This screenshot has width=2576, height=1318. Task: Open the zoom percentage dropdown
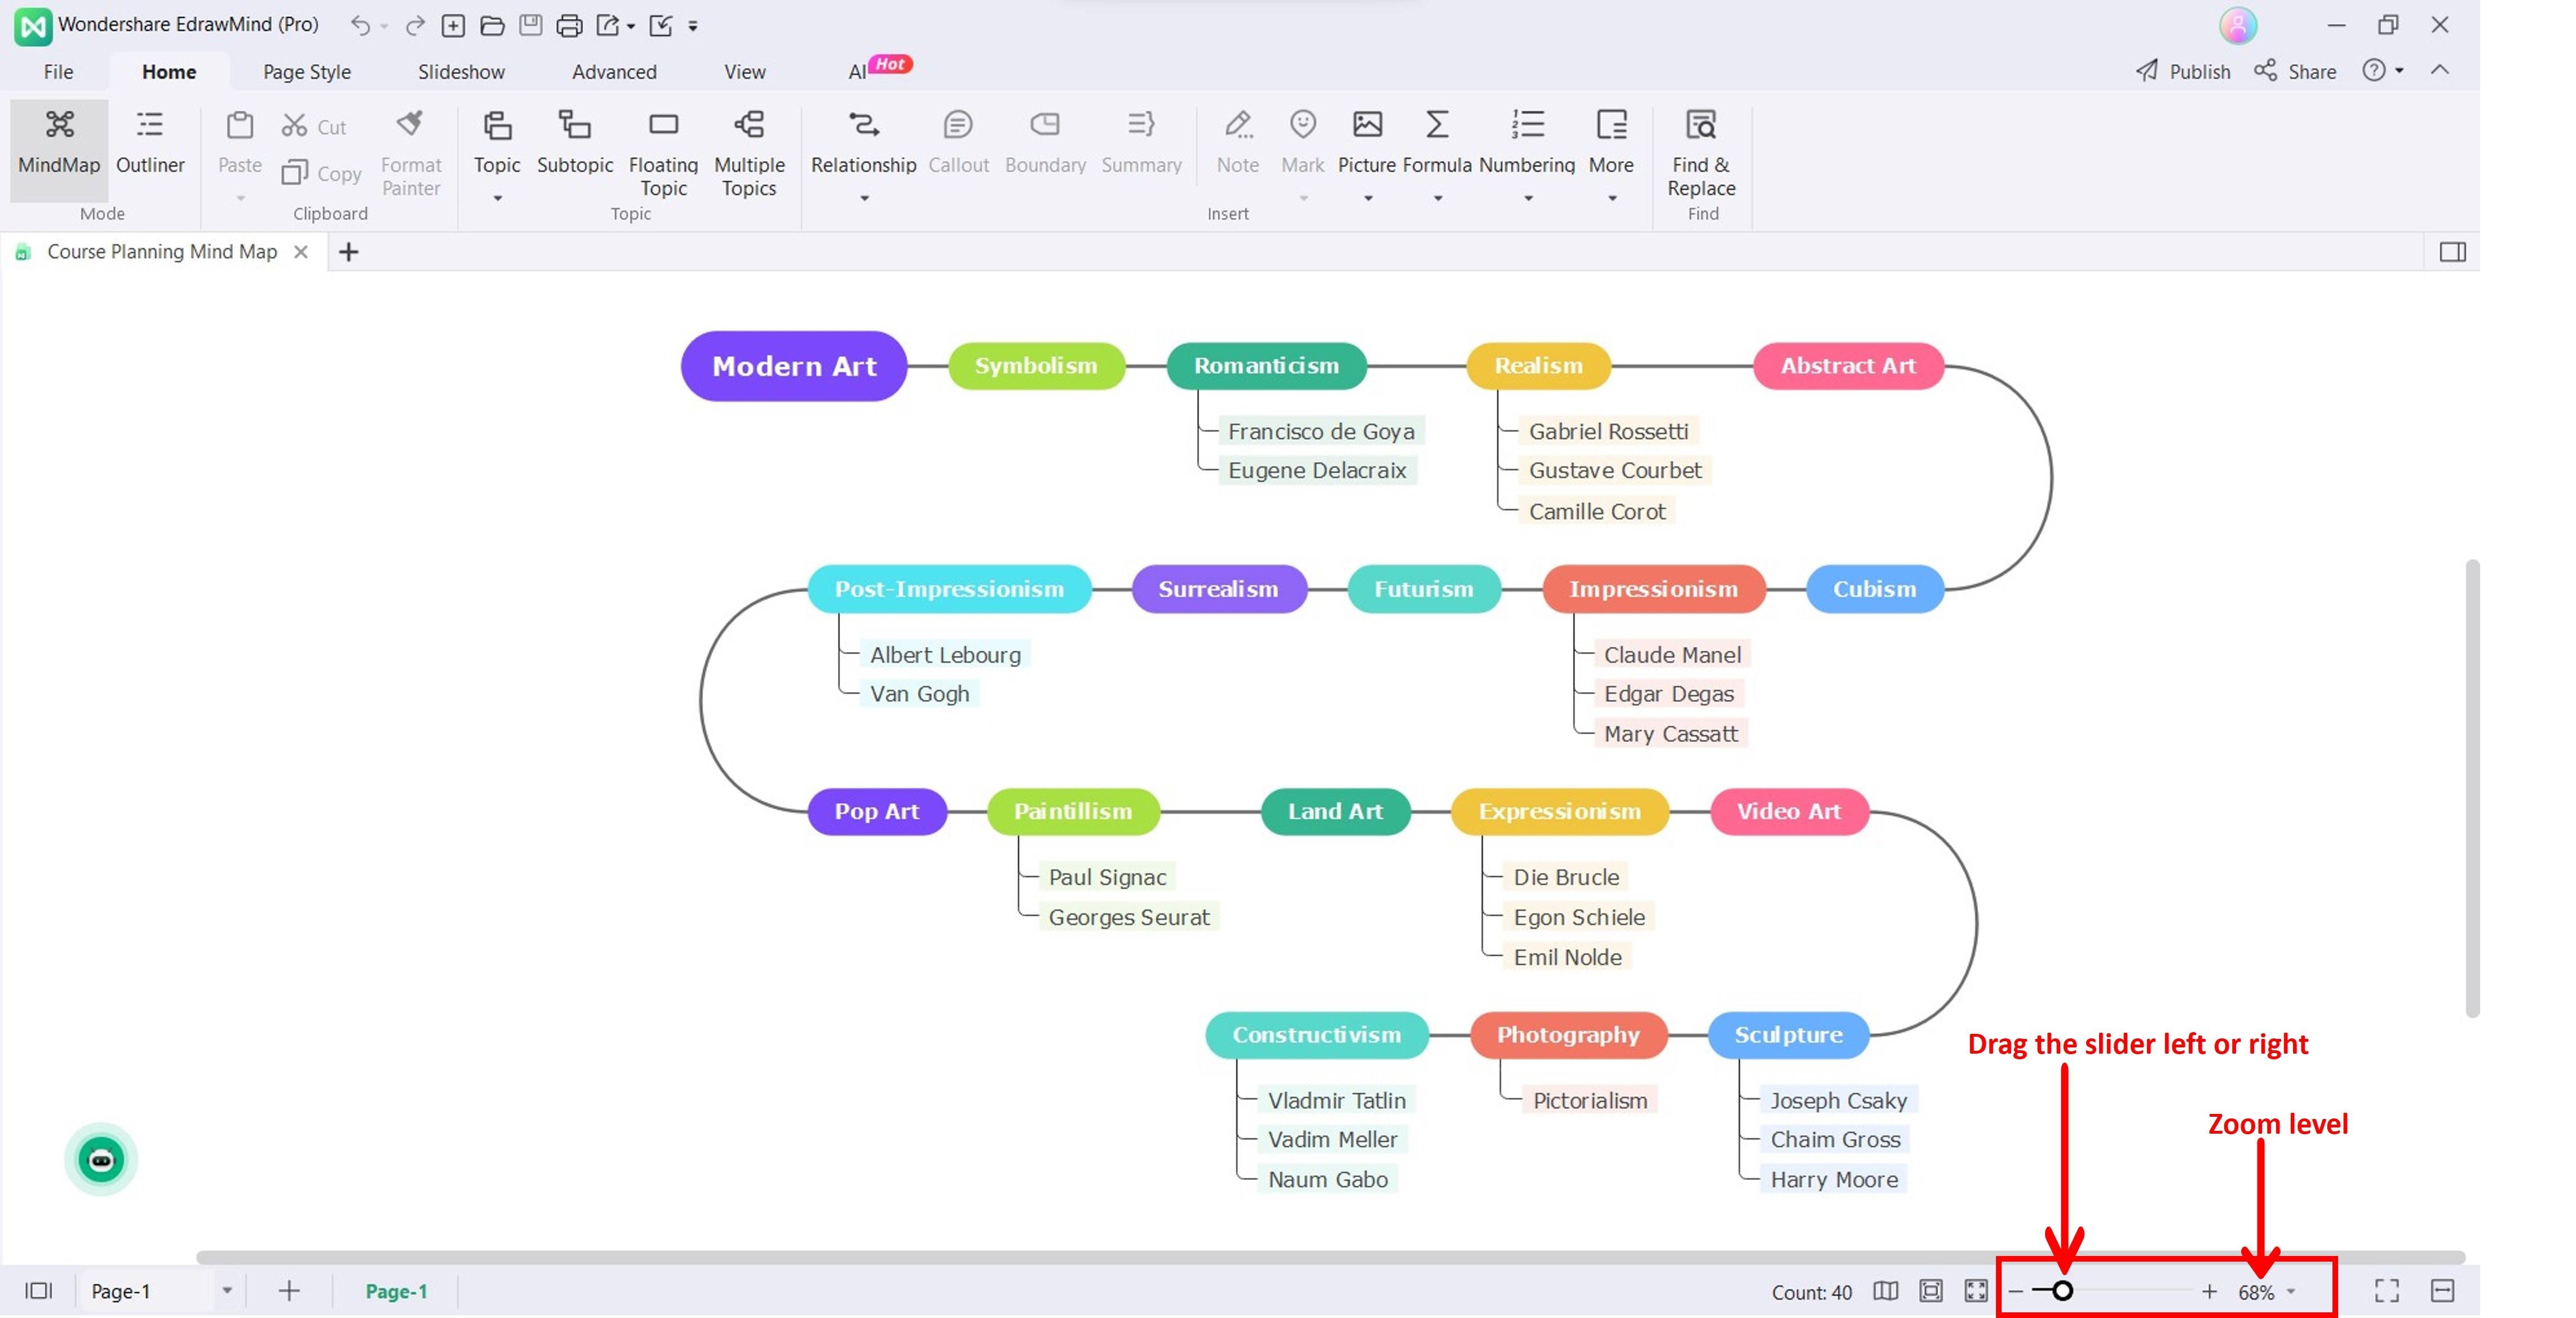coord(2291,1291)
